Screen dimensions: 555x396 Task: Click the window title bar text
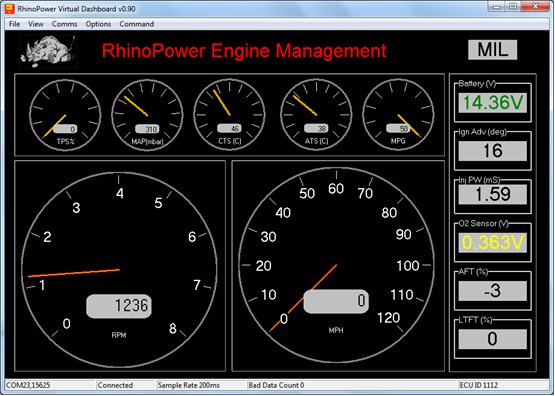[x=76, y=9]
